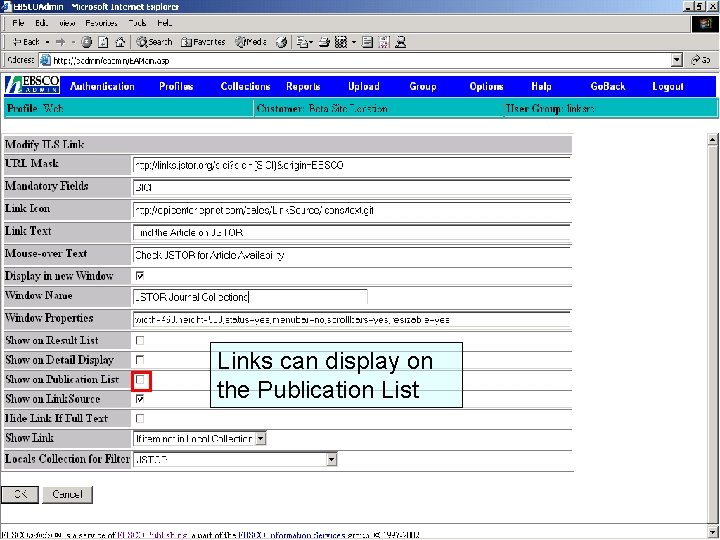Viewport: 720px width, 540px height.
Task: Click the Stop loading icon in toolbar
Action: click(87, 42)
